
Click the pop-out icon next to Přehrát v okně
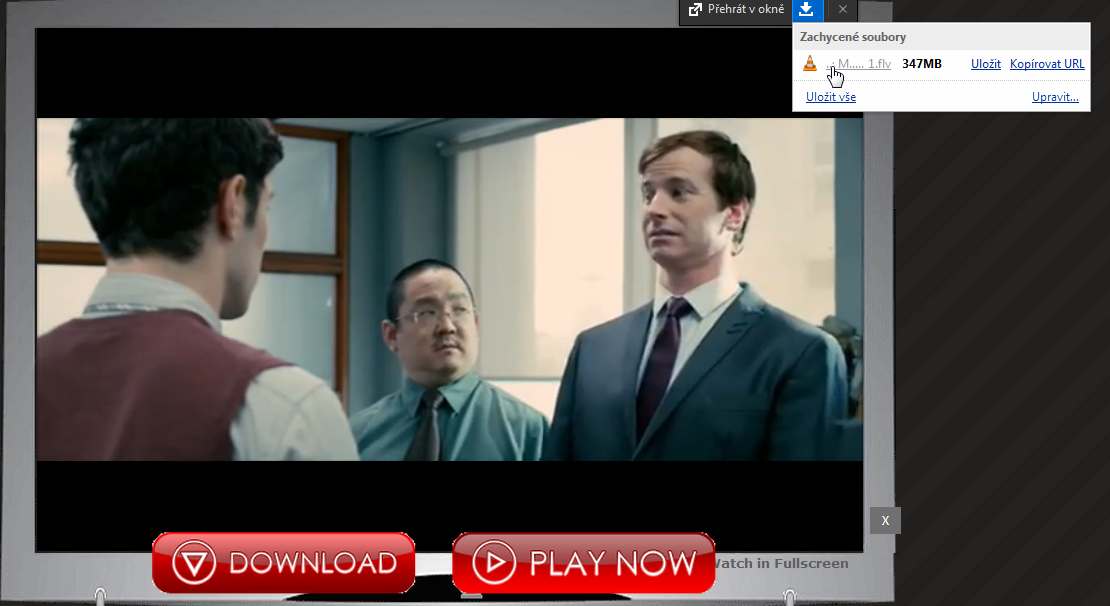pyautogui.click(x=695, y=9)
